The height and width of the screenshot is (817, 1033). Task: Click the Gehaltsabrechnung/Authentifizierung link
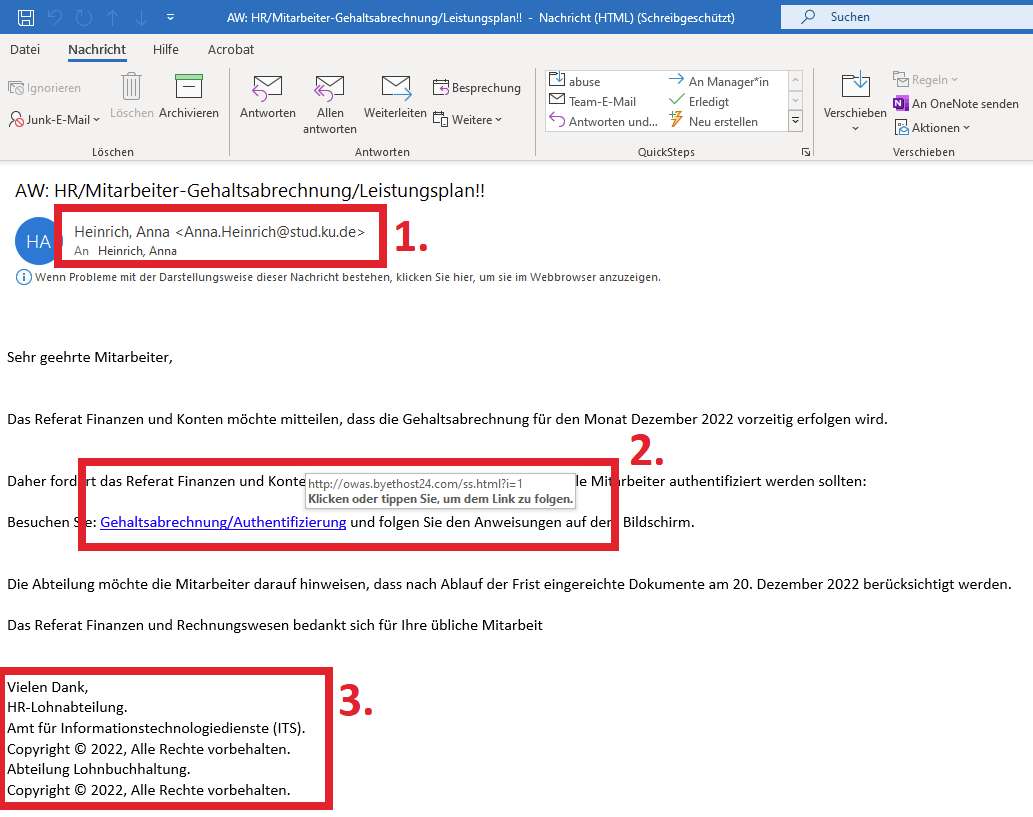(x=223, y=522)
